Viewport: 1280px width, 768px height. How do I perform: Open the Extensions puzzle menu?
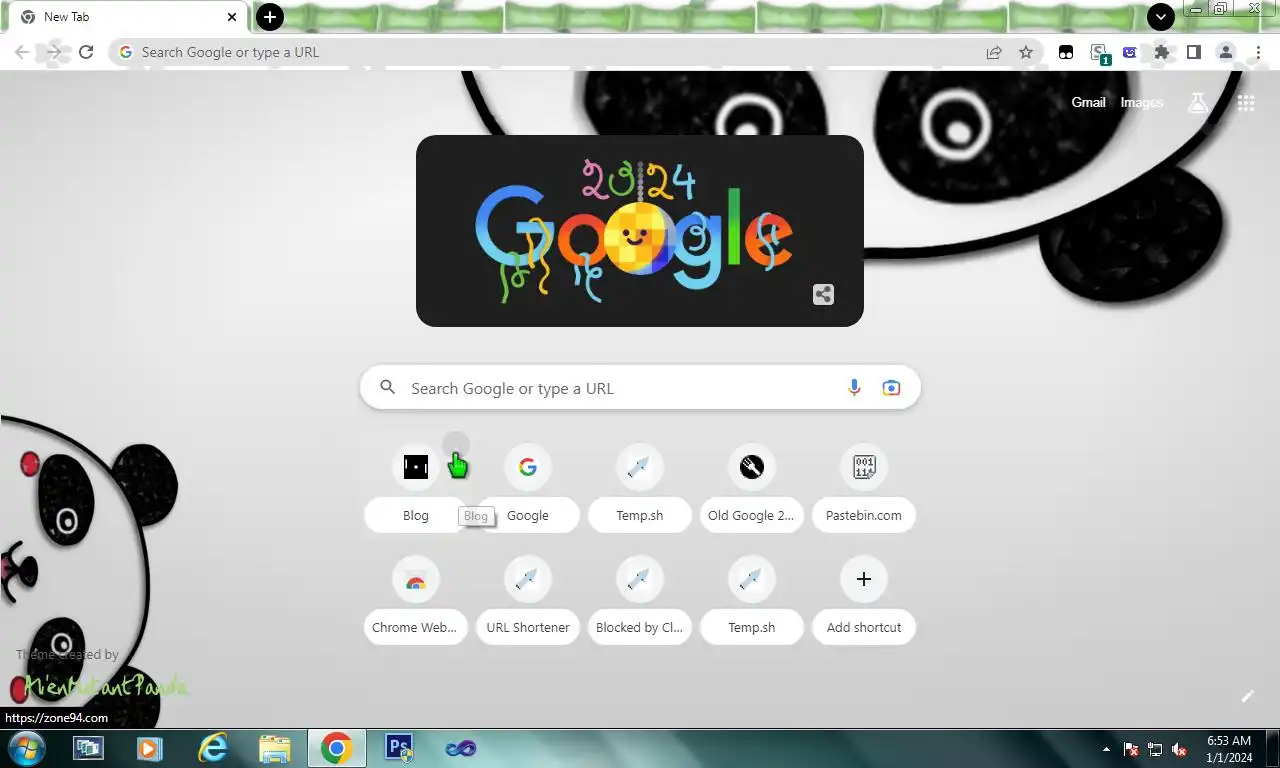(1161, 52)
